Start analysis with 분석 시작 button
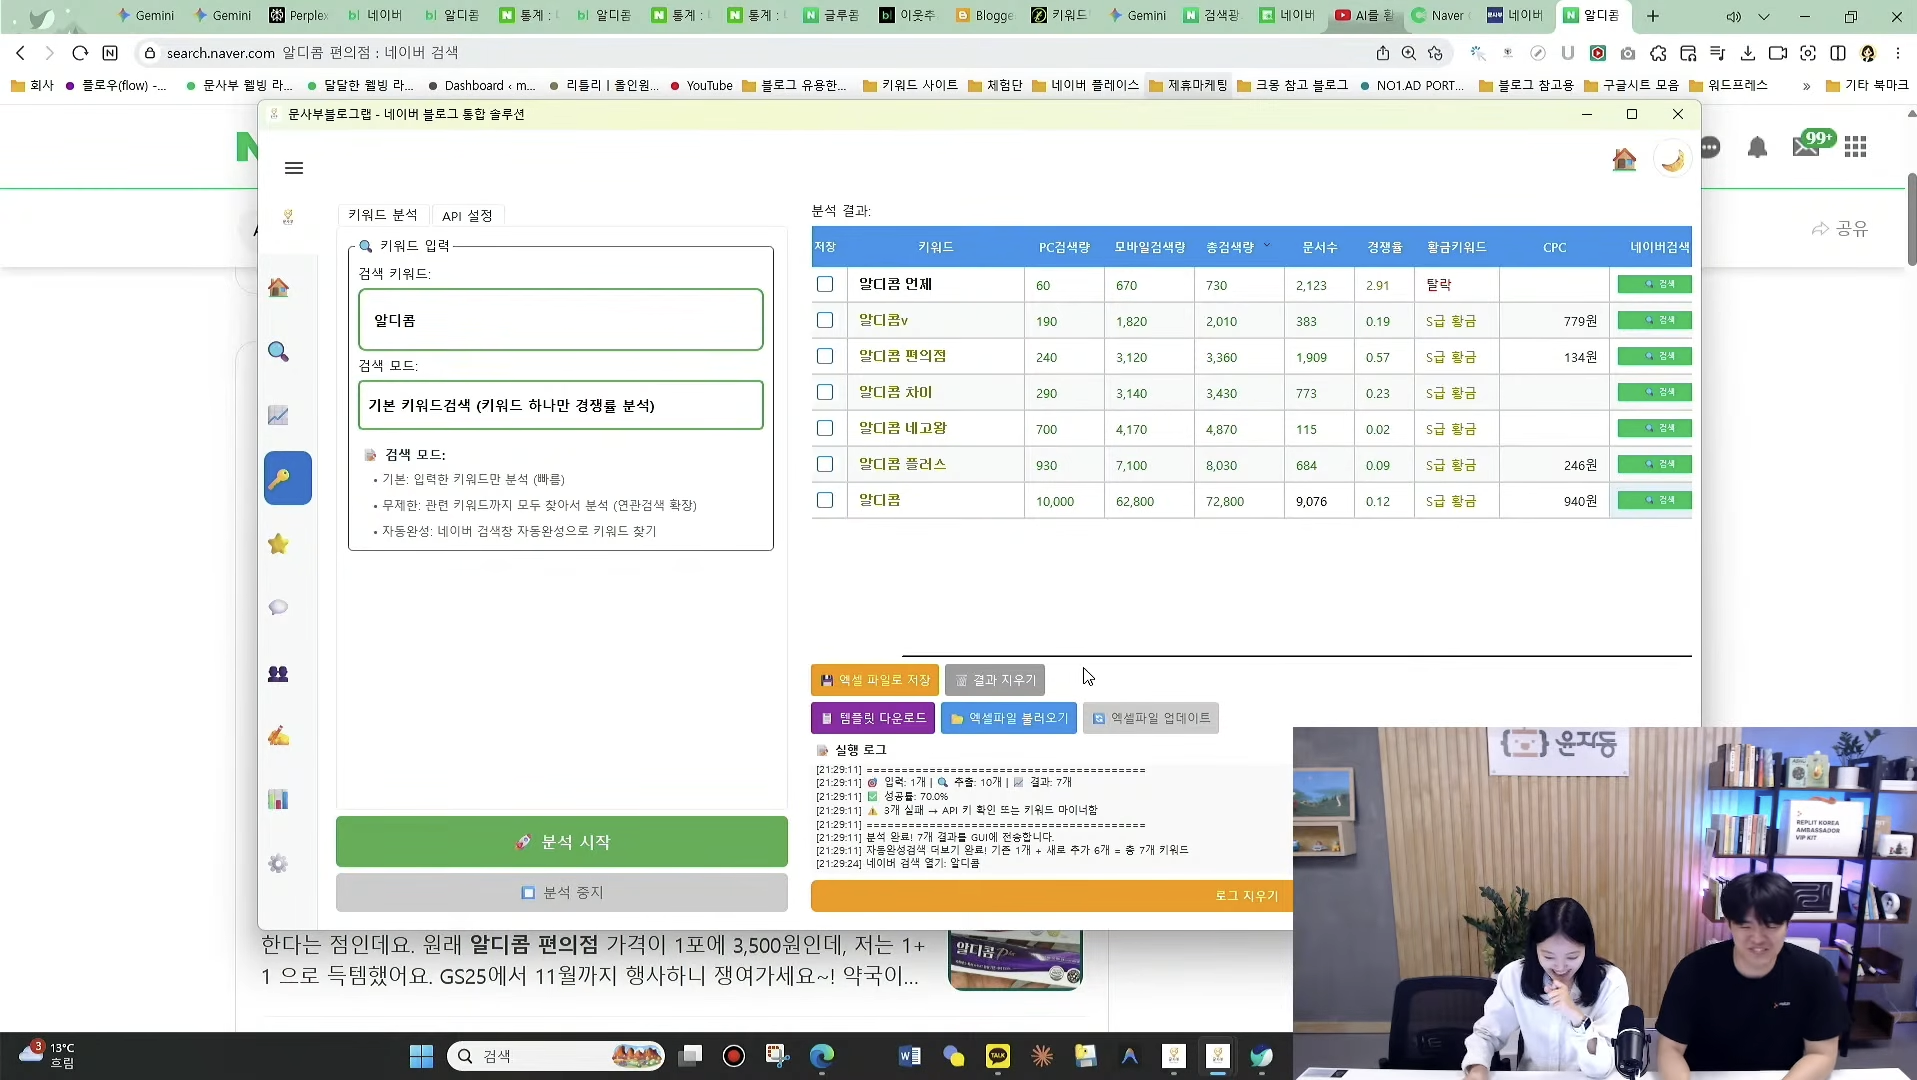 pyautogui.click(x=561, y=842)
